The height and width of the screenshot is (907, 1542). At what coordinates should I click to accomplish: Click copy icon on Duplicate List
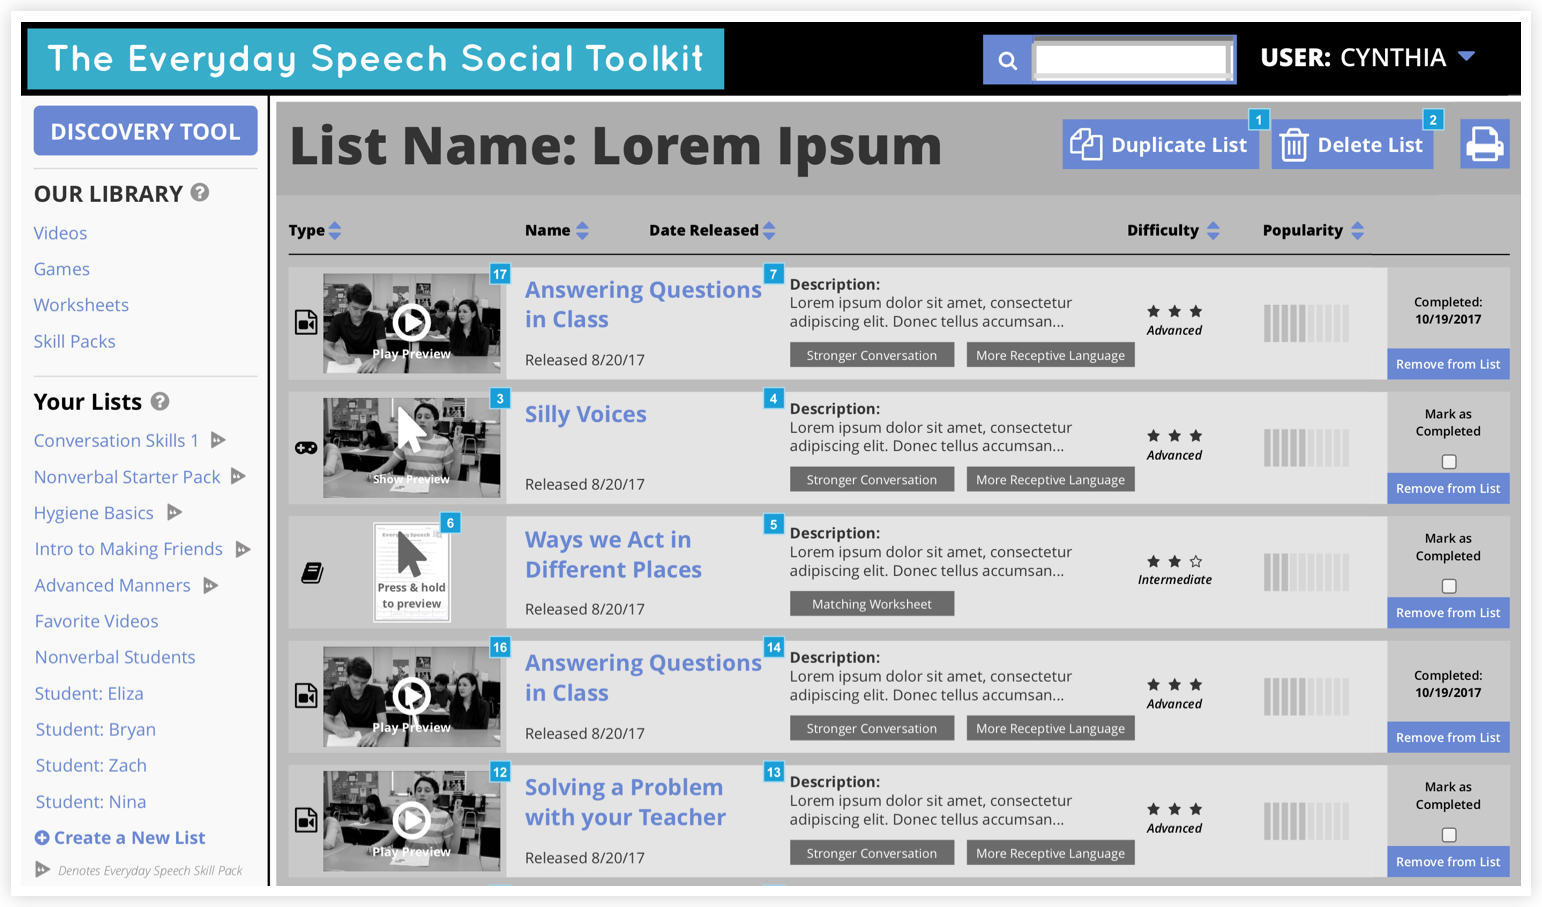point(1086,144)
